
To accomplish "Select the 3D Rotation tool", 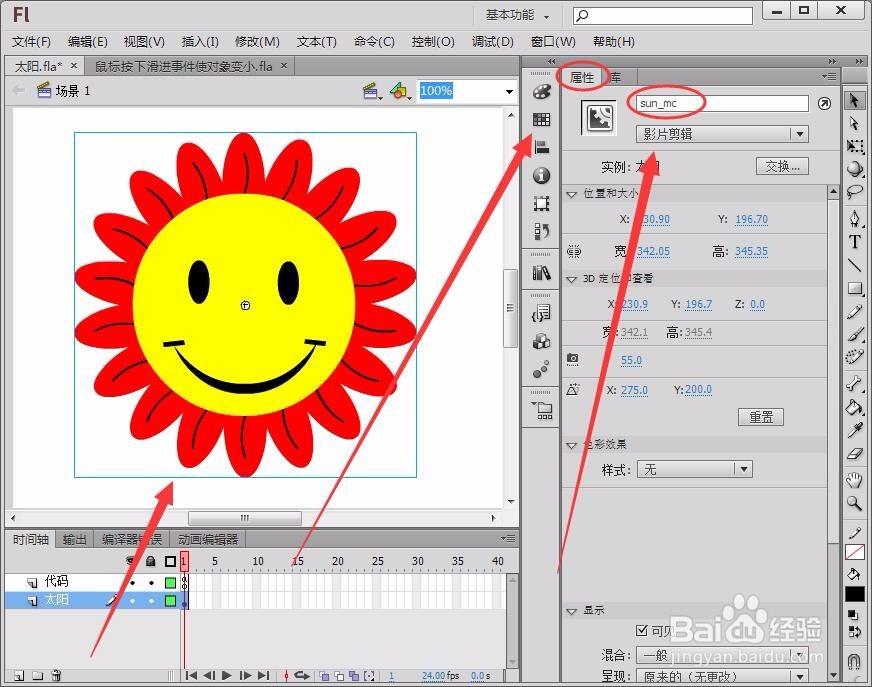I will (x=855, y=169).
